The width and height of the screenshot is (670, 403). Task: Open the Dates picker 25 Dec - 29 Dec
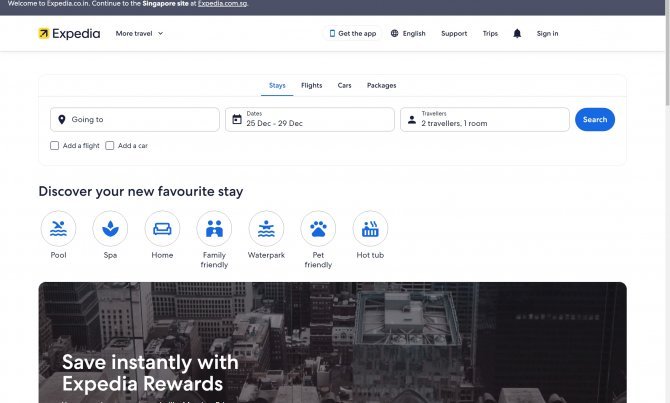coord(310,120)
